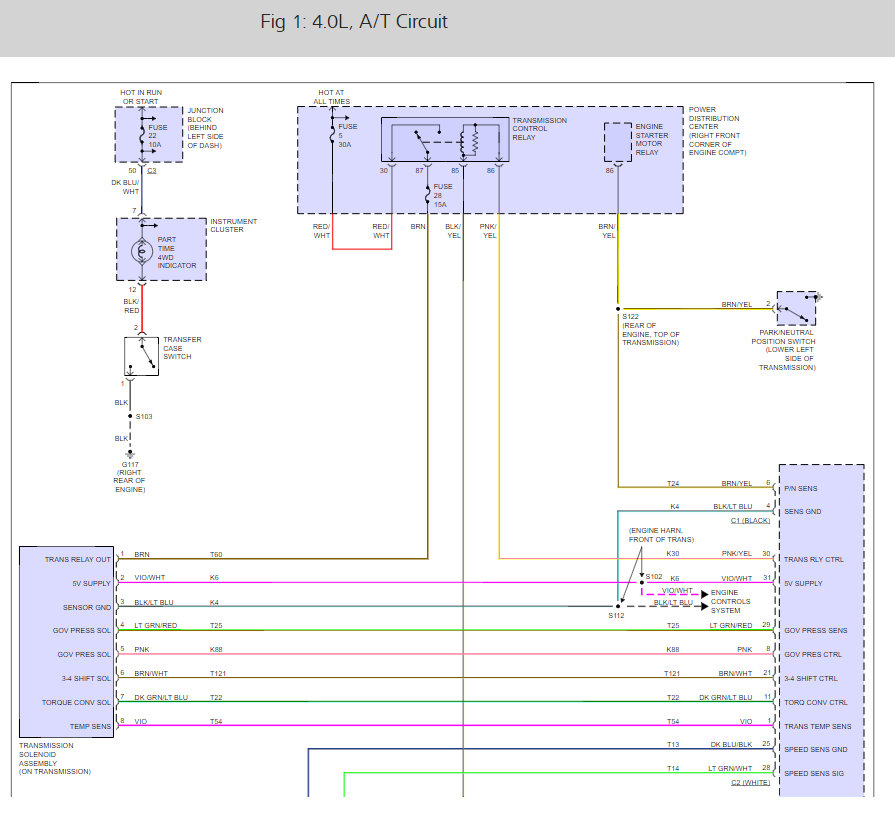Click the SPEED SENS SIG terminal label
Viewport: 895px width, 817px height.
click(x=814, y=774)
